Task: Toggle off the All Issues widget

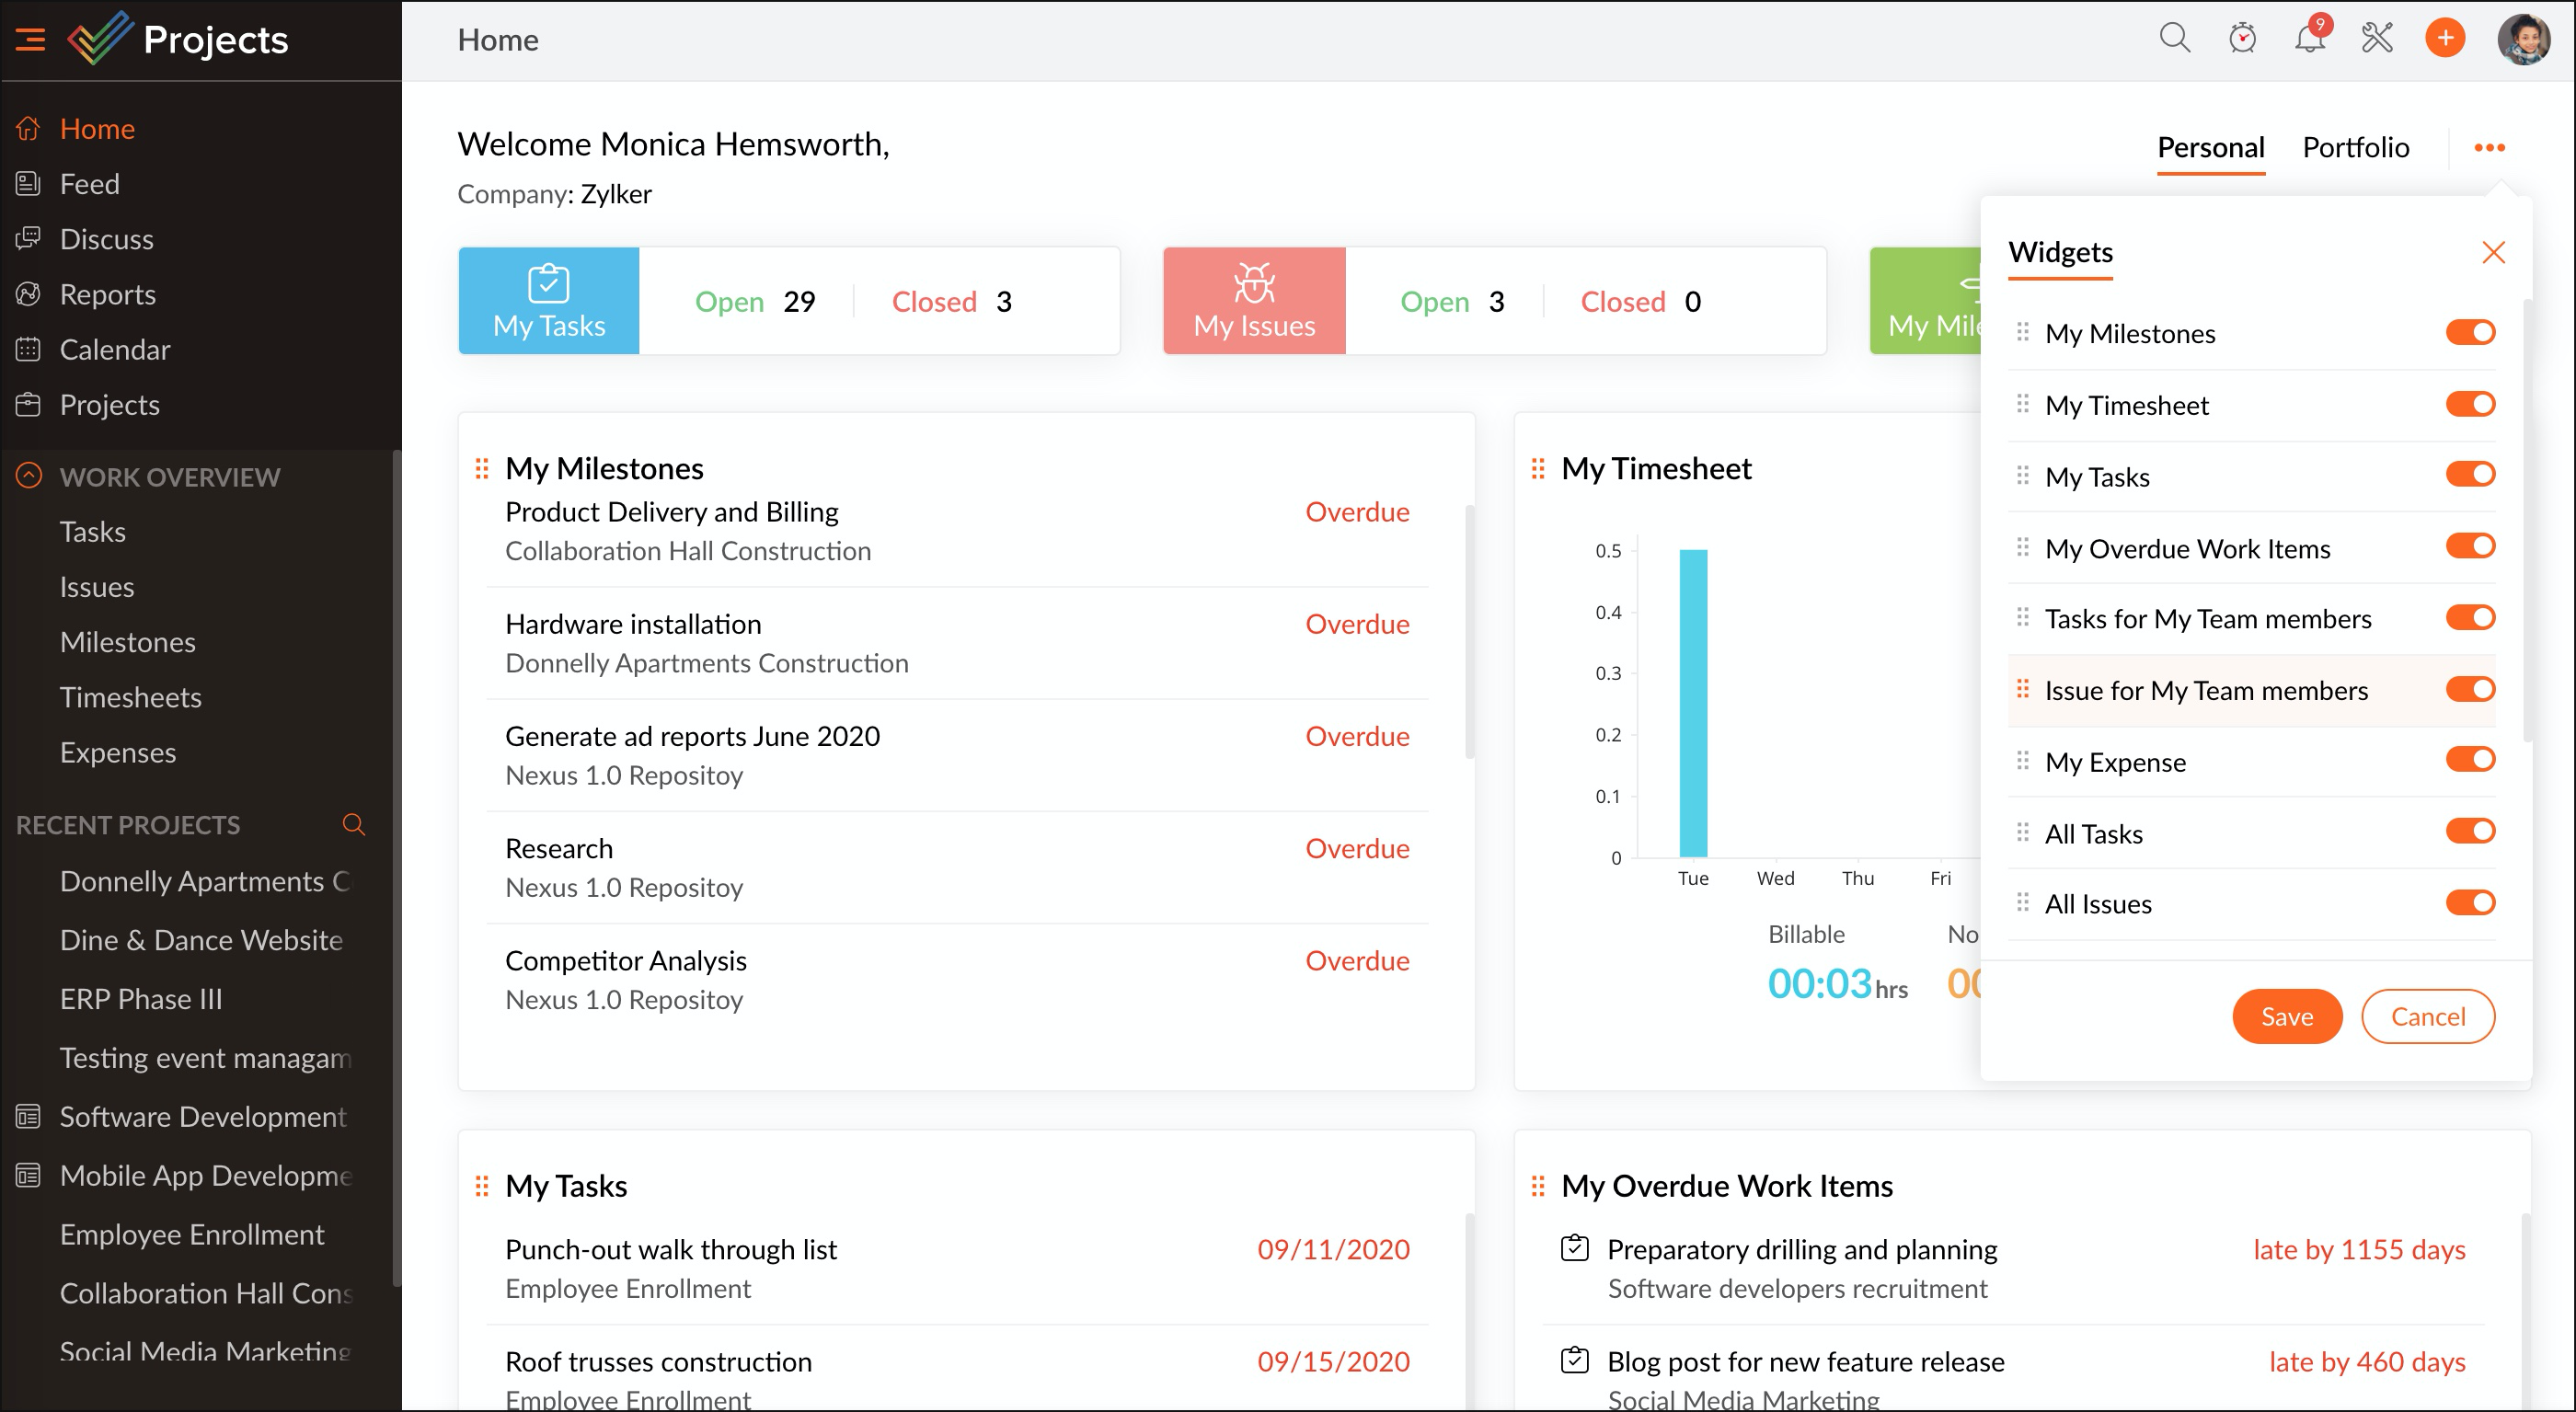Action: tap(2470, 903)
